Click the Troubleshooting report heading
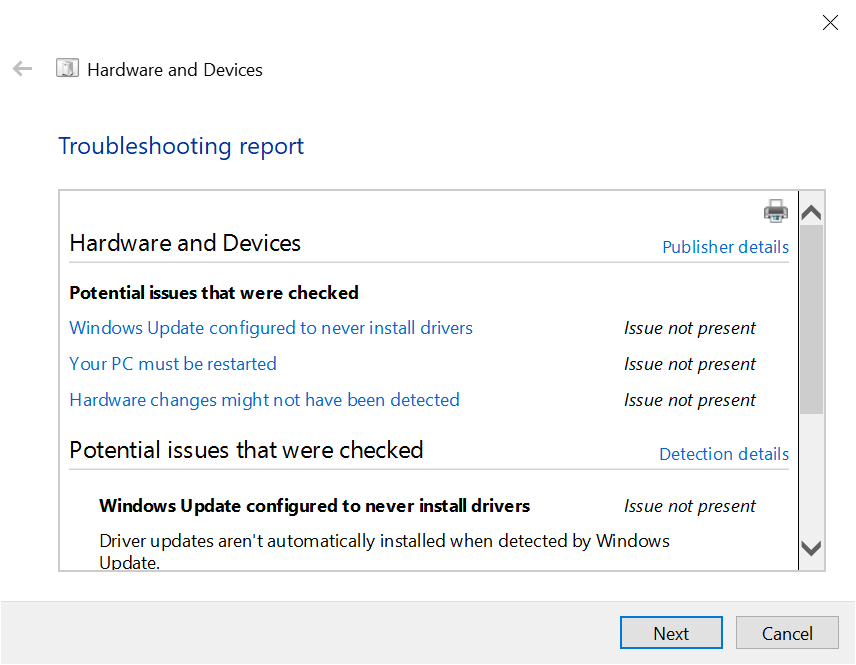 (x=181, y=146)
